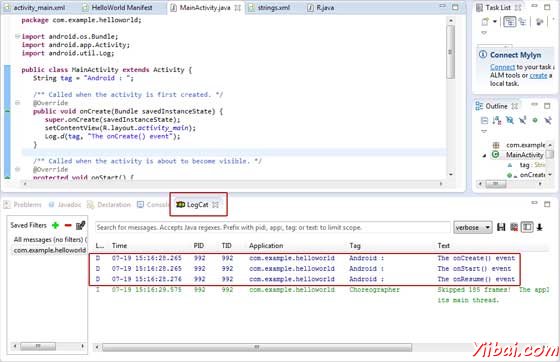Toggle scroll lock with the down arrow icon
The image size is (560, 362).
540,227
